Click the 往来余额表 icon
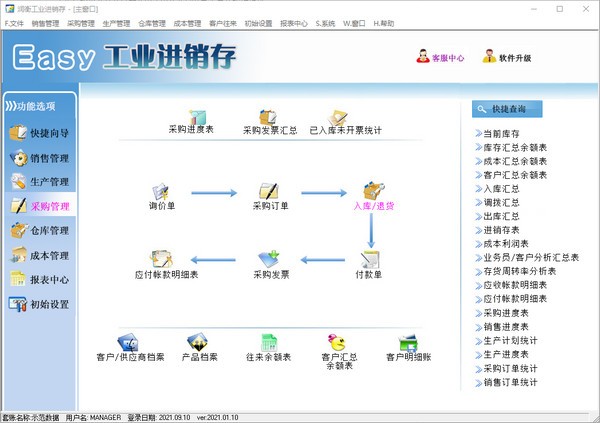 (x=268, y=343)
